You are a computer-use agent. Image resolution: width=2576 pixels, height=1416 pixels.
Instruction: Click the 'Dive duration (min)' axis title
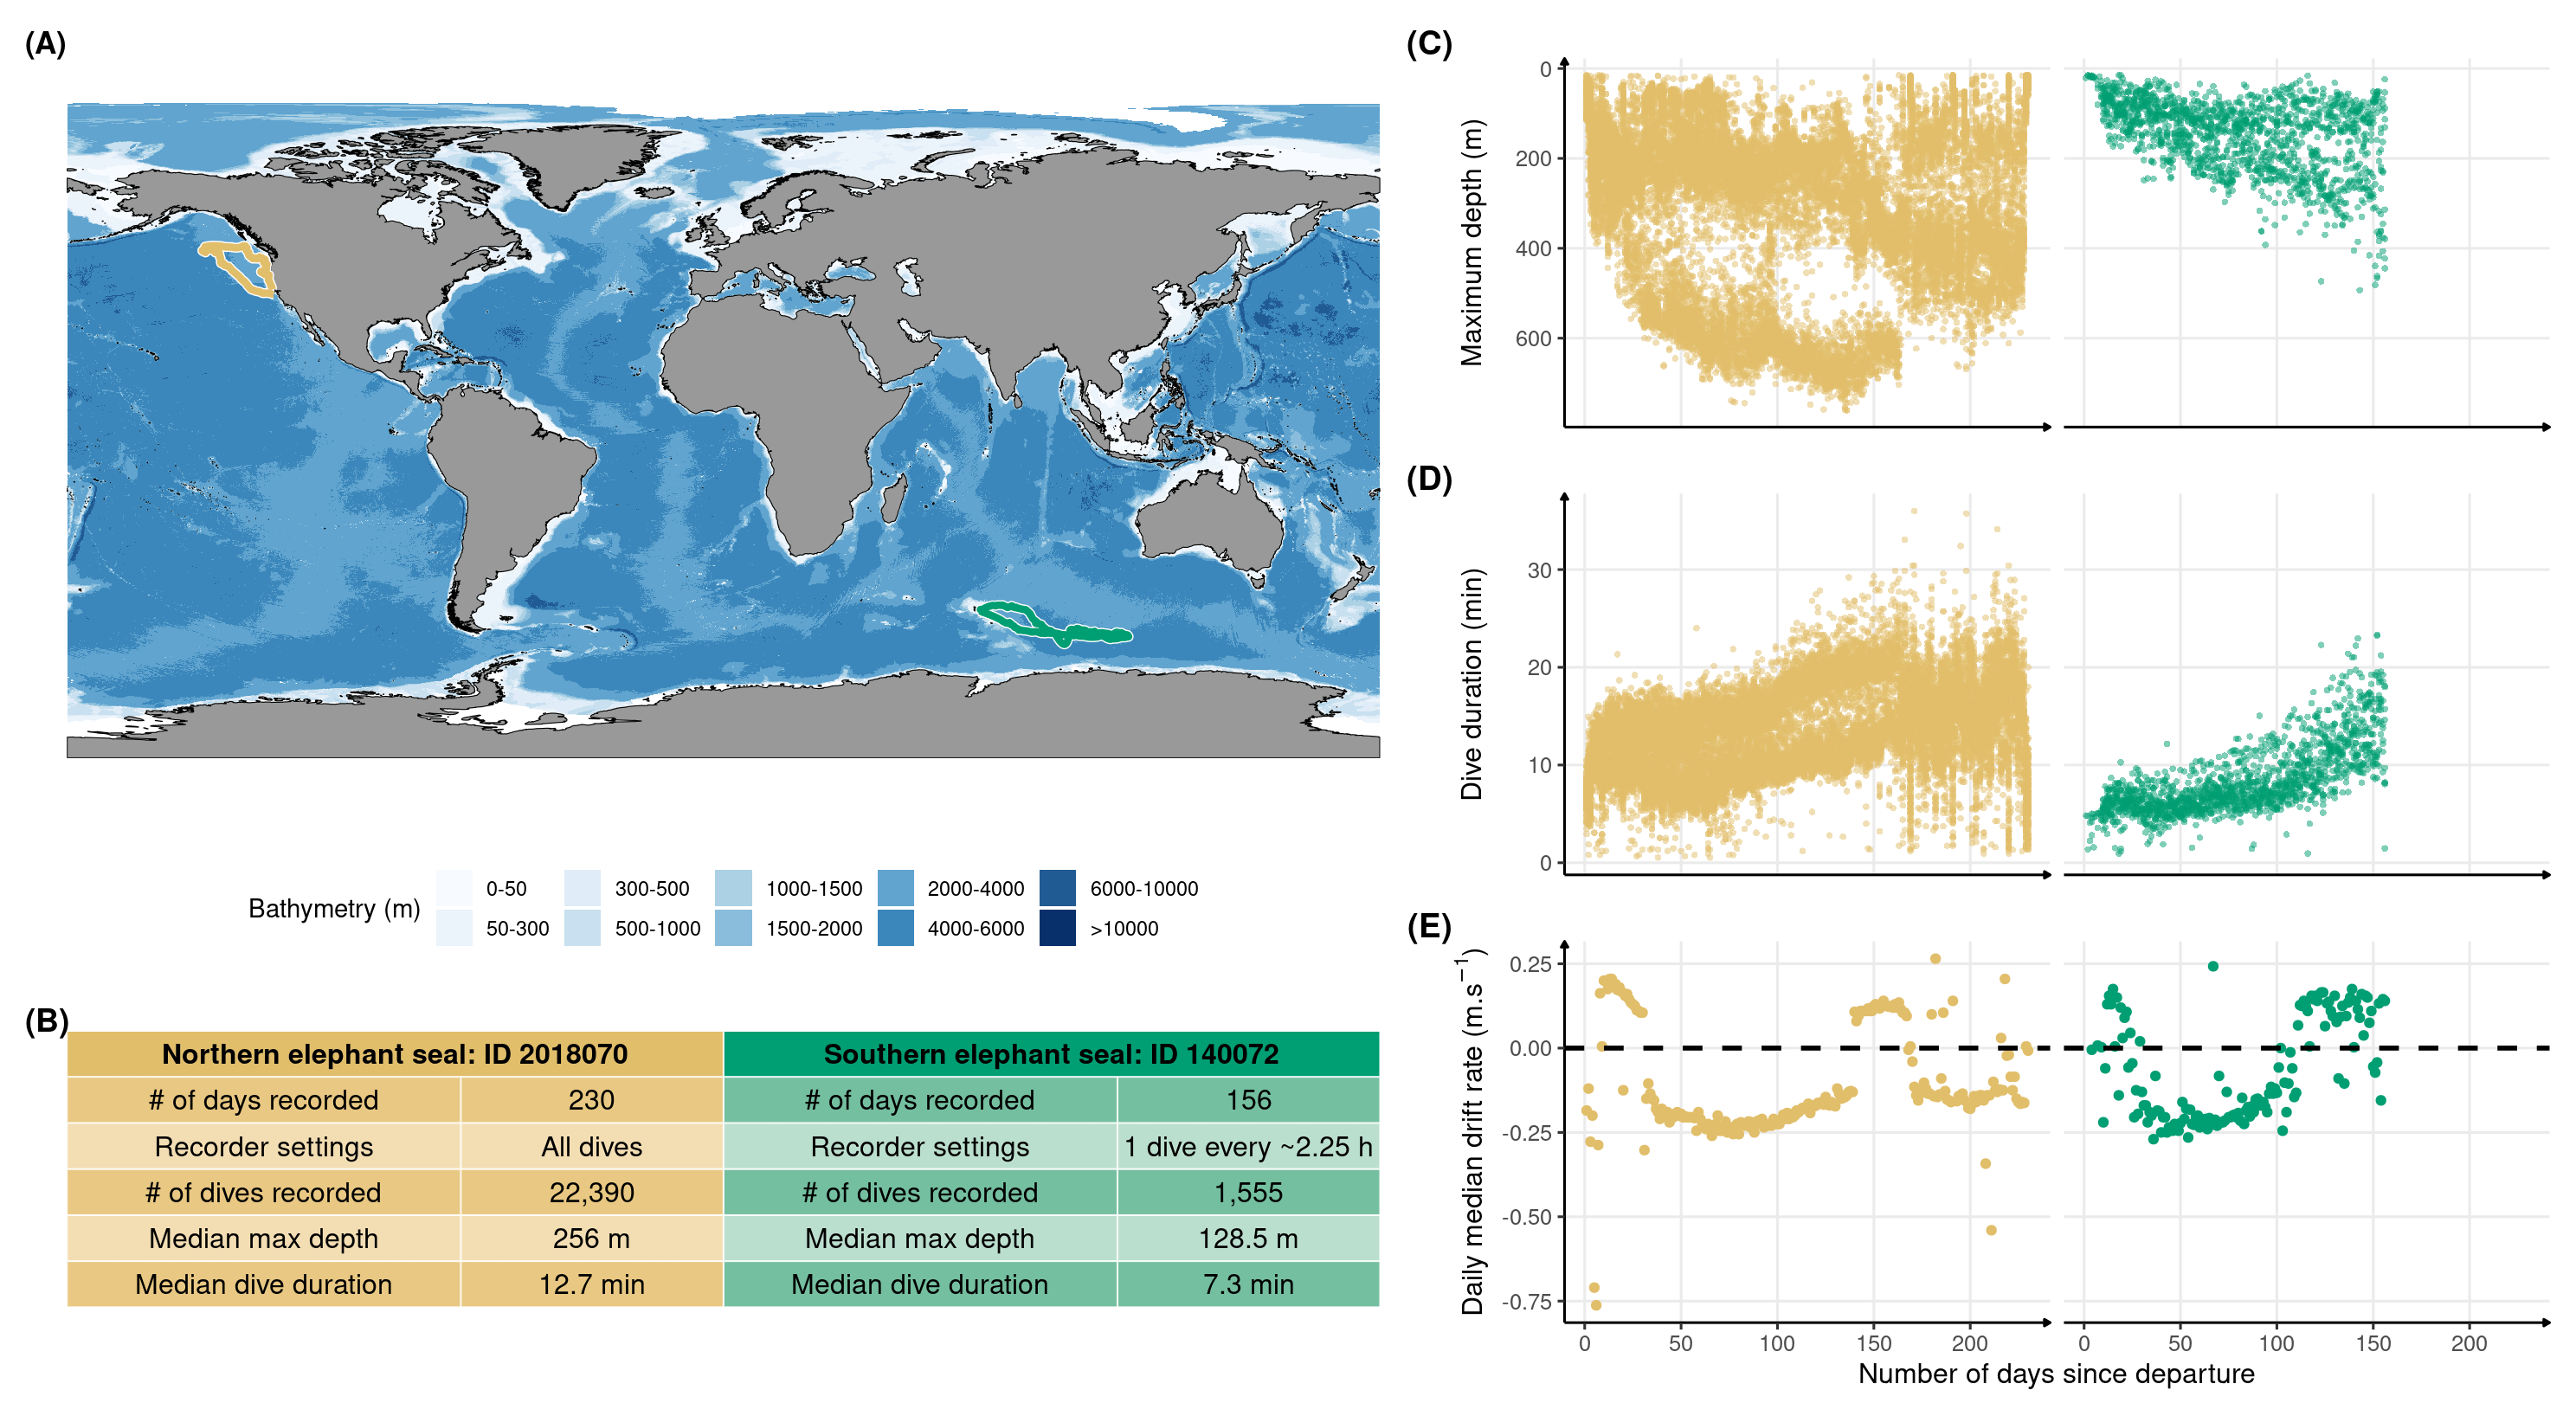pyautogui.click(x=1471, y=685)
